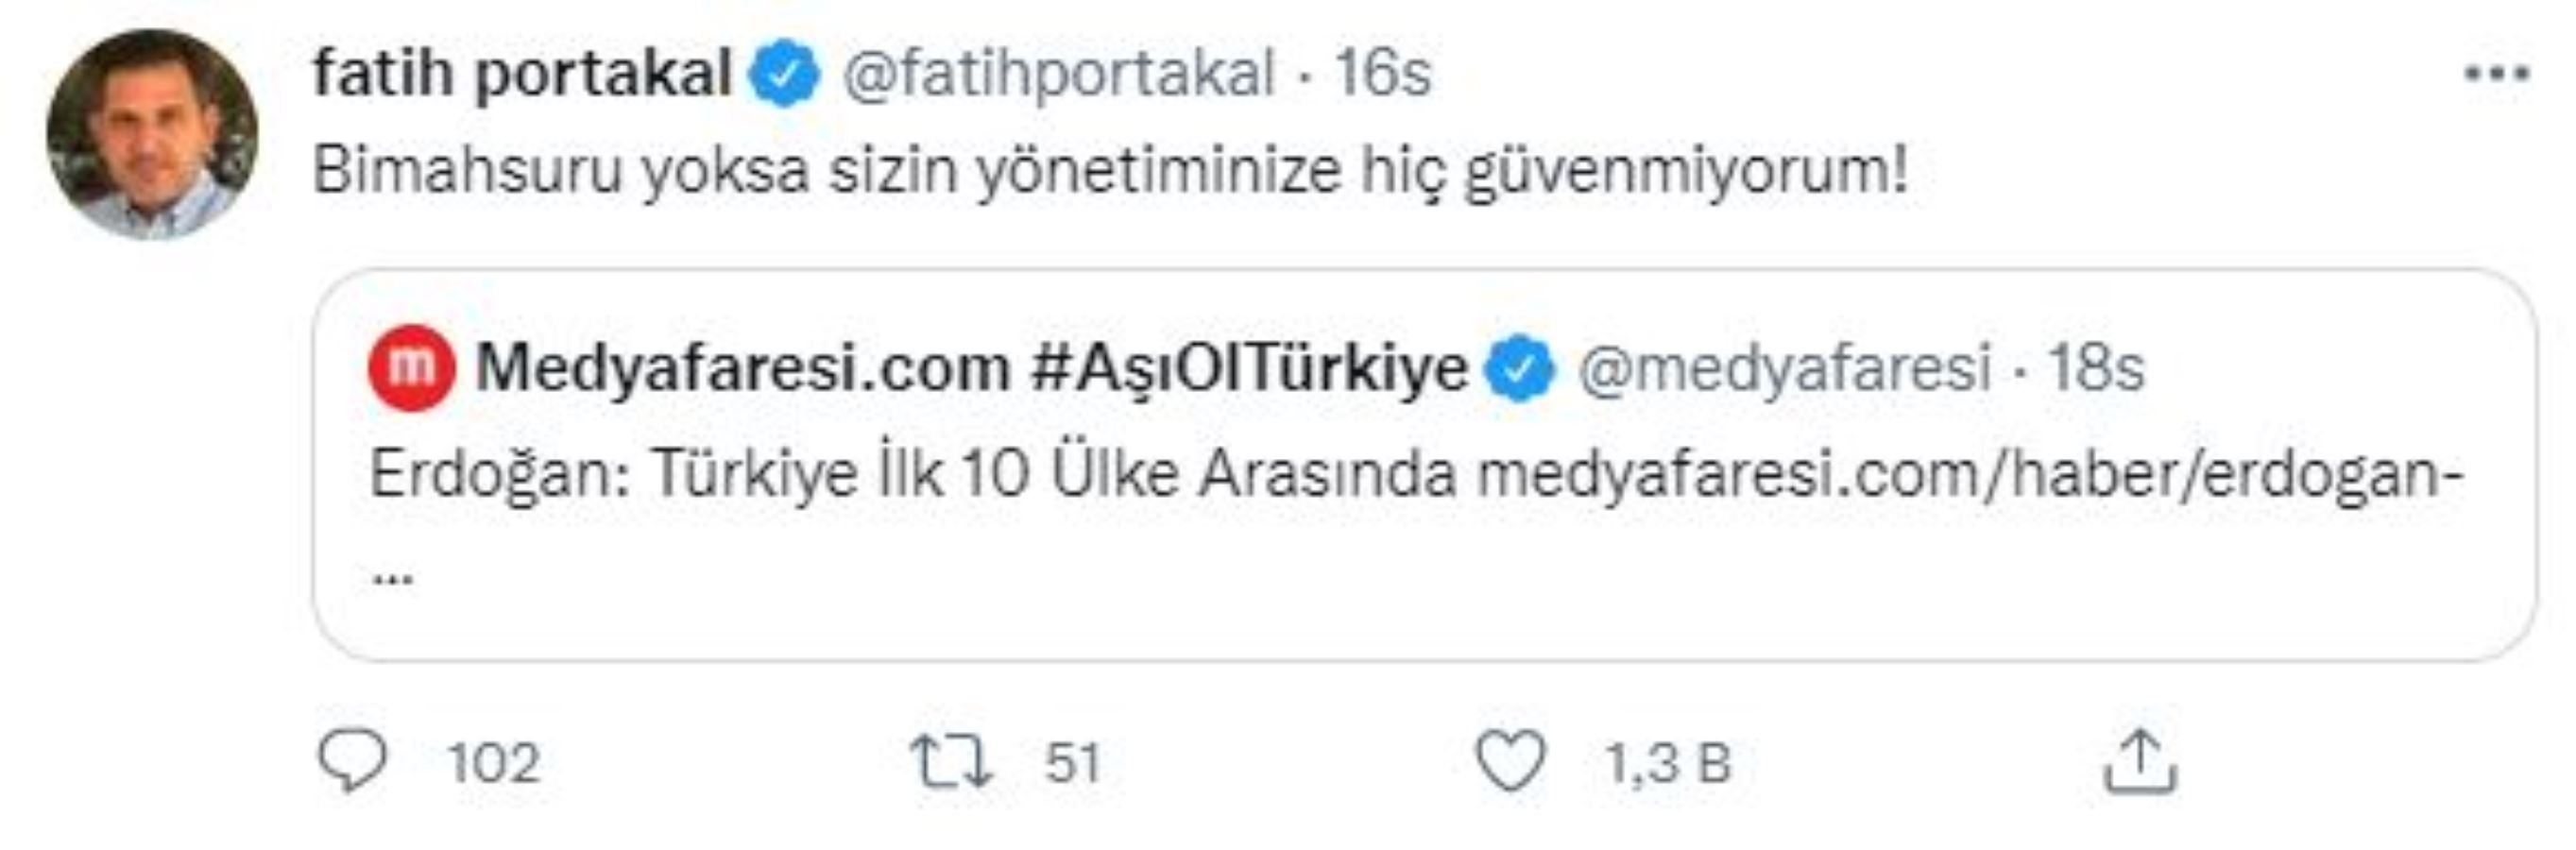Click the Medyafaresi verified badge
This screenshot has width=2576, height=850.
[1520, 368]
